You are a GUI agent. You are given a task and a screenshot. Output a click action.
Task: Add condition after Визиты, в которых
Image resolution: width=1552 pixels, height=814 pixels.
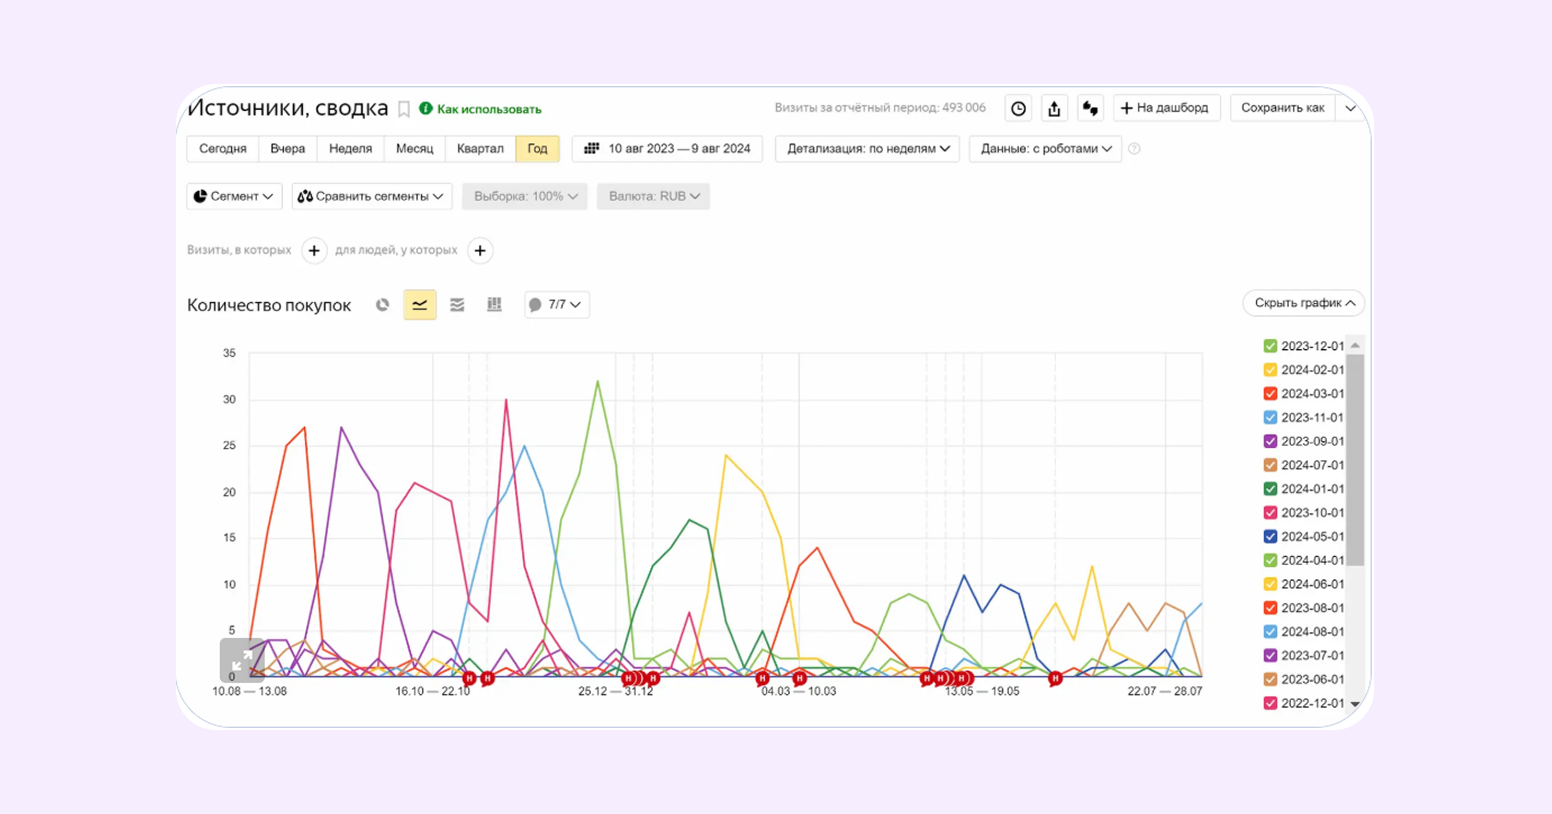[314, 250]
